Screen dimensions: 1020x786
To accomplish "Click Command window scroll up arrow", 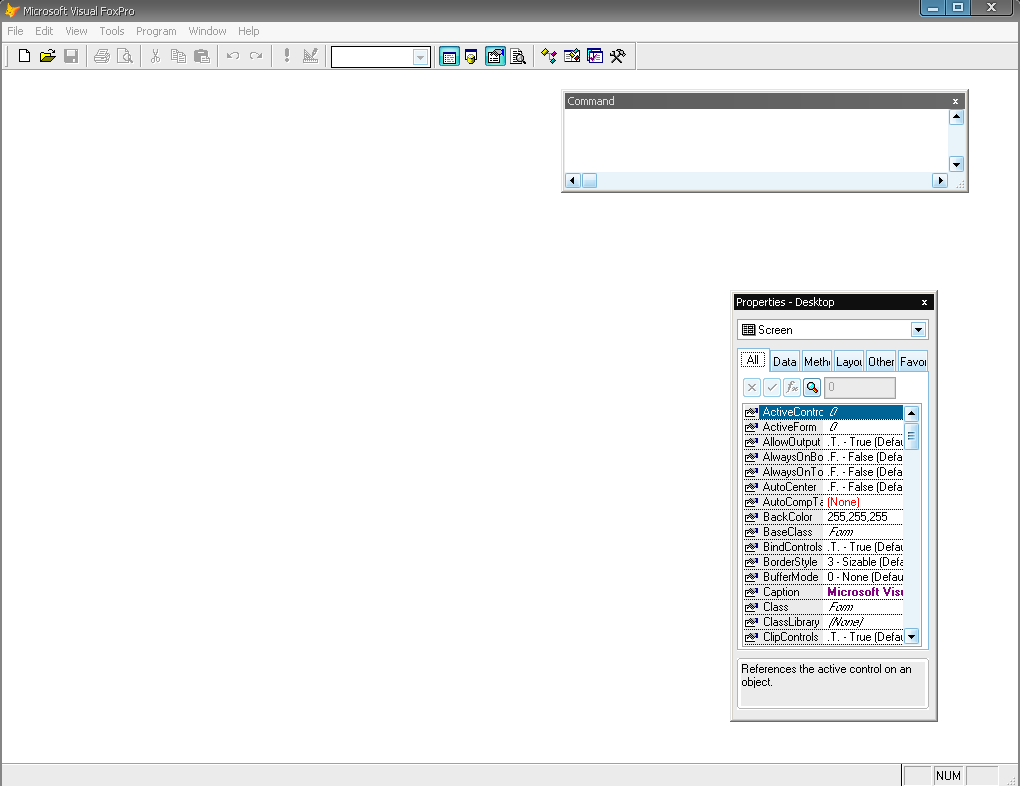I will (x=956, y=117).
